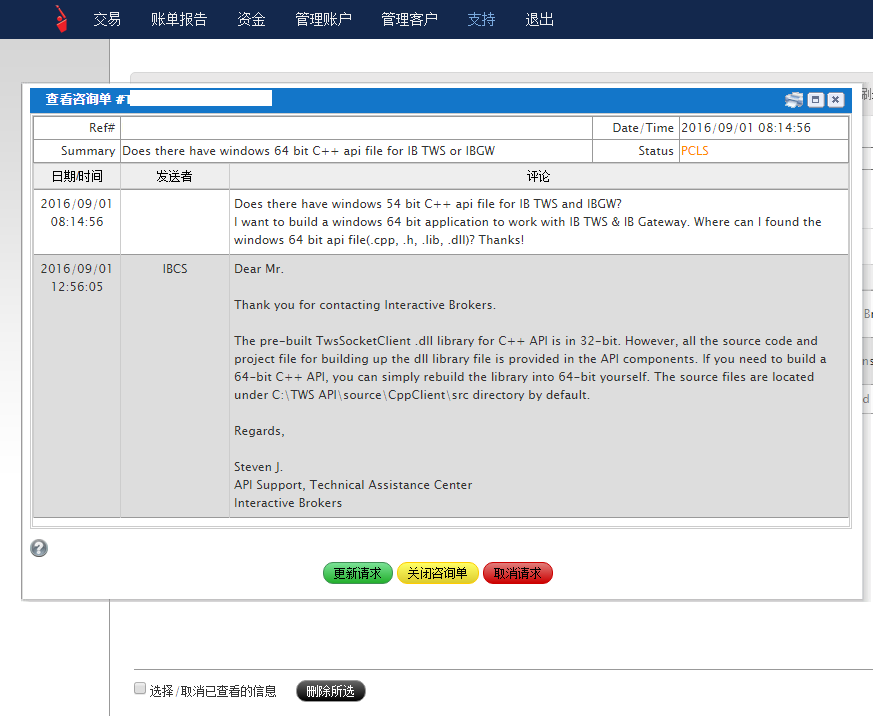
Task: Click the PCLS status text
Action: (x=694, y=151)
